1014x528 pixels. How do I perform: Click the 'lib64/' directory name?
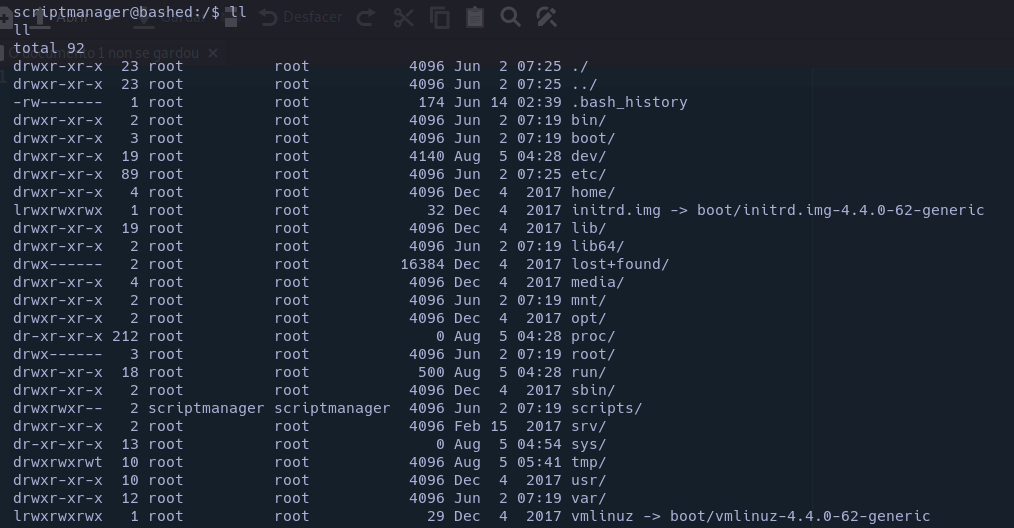598,247
